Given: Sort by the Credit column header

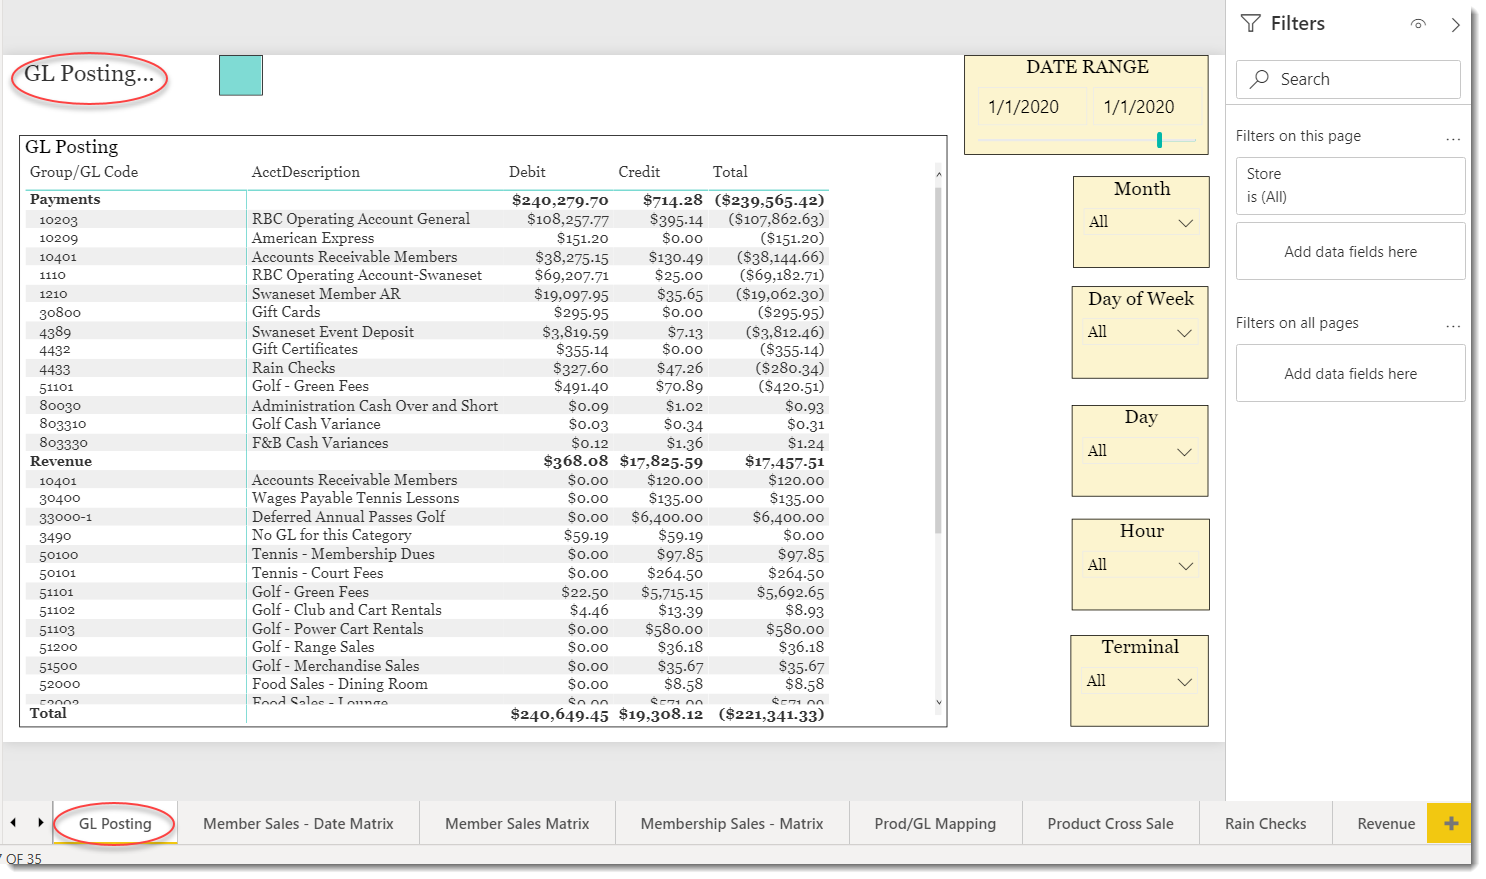Looking at the screenshot, I should pyautogui.click(x=639, y=172).
